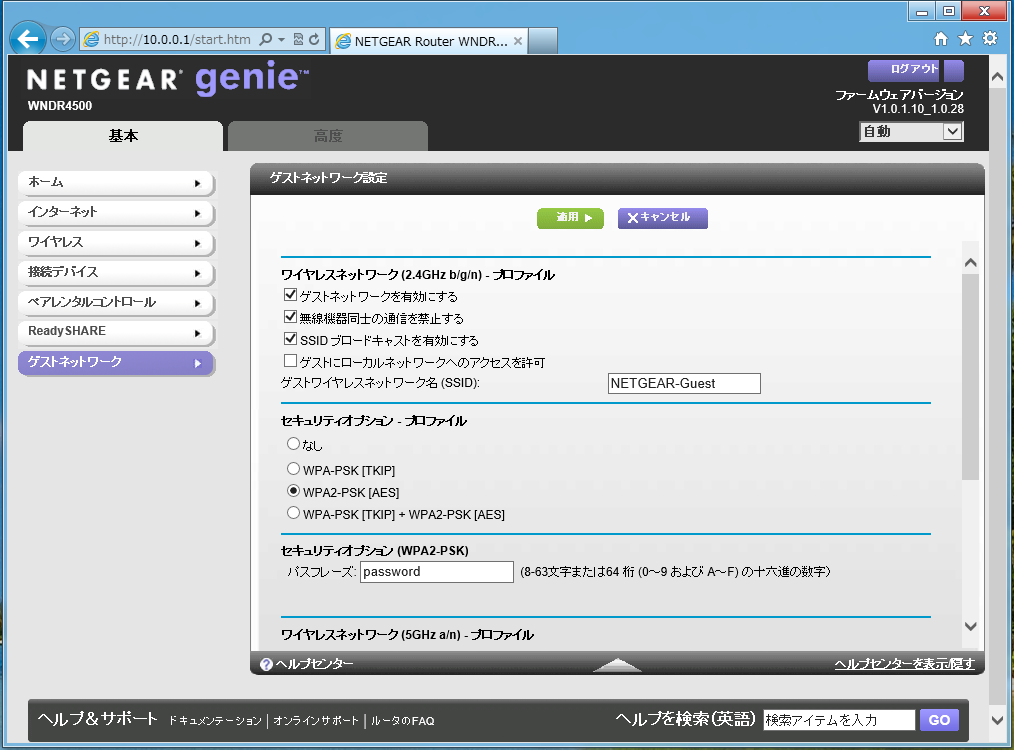
Task: Toggle SSID ブロードキャストを有効にする checkbox
Action: pos(291,339)
